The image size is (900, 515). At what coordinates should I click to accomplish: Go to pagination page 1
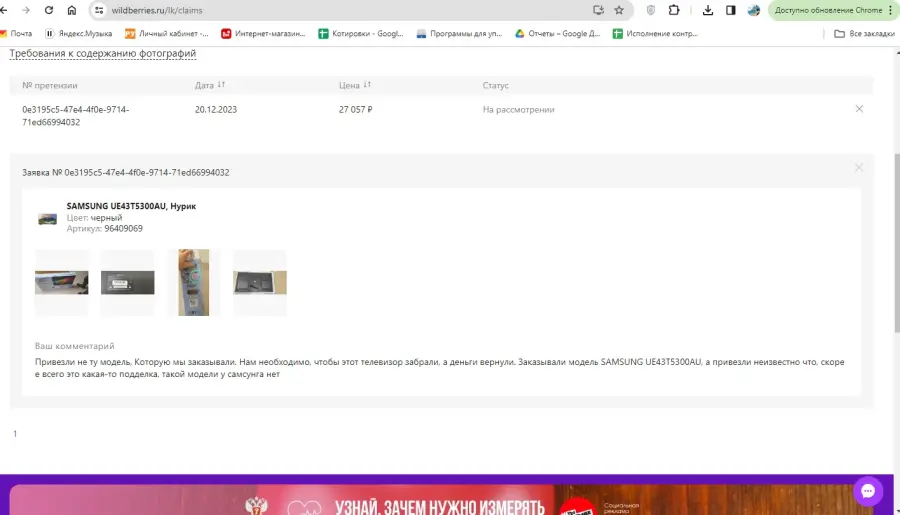coord(15,433)
